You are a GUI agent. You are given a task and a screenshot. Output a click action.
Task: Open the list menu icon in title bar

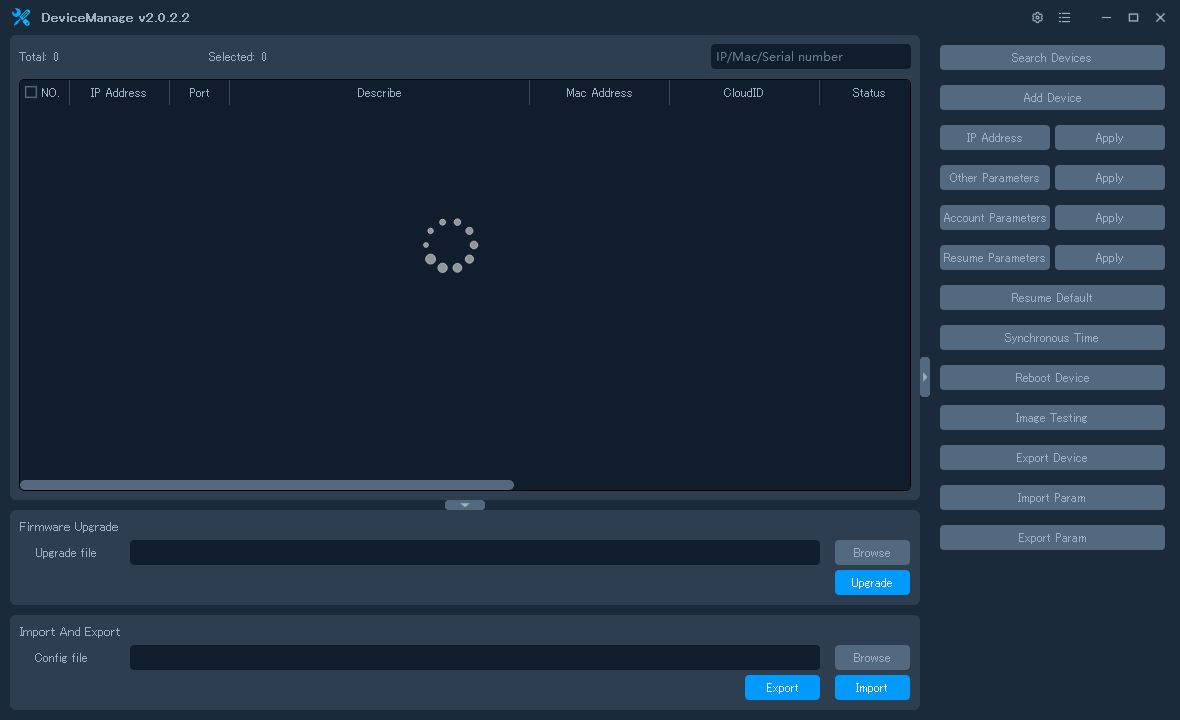[x=1064, y=18]
